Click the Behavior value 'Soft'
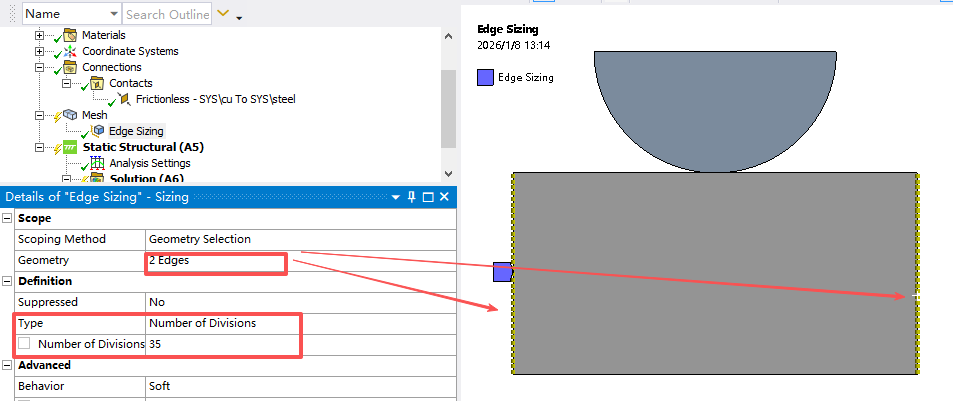 [159, 386]
